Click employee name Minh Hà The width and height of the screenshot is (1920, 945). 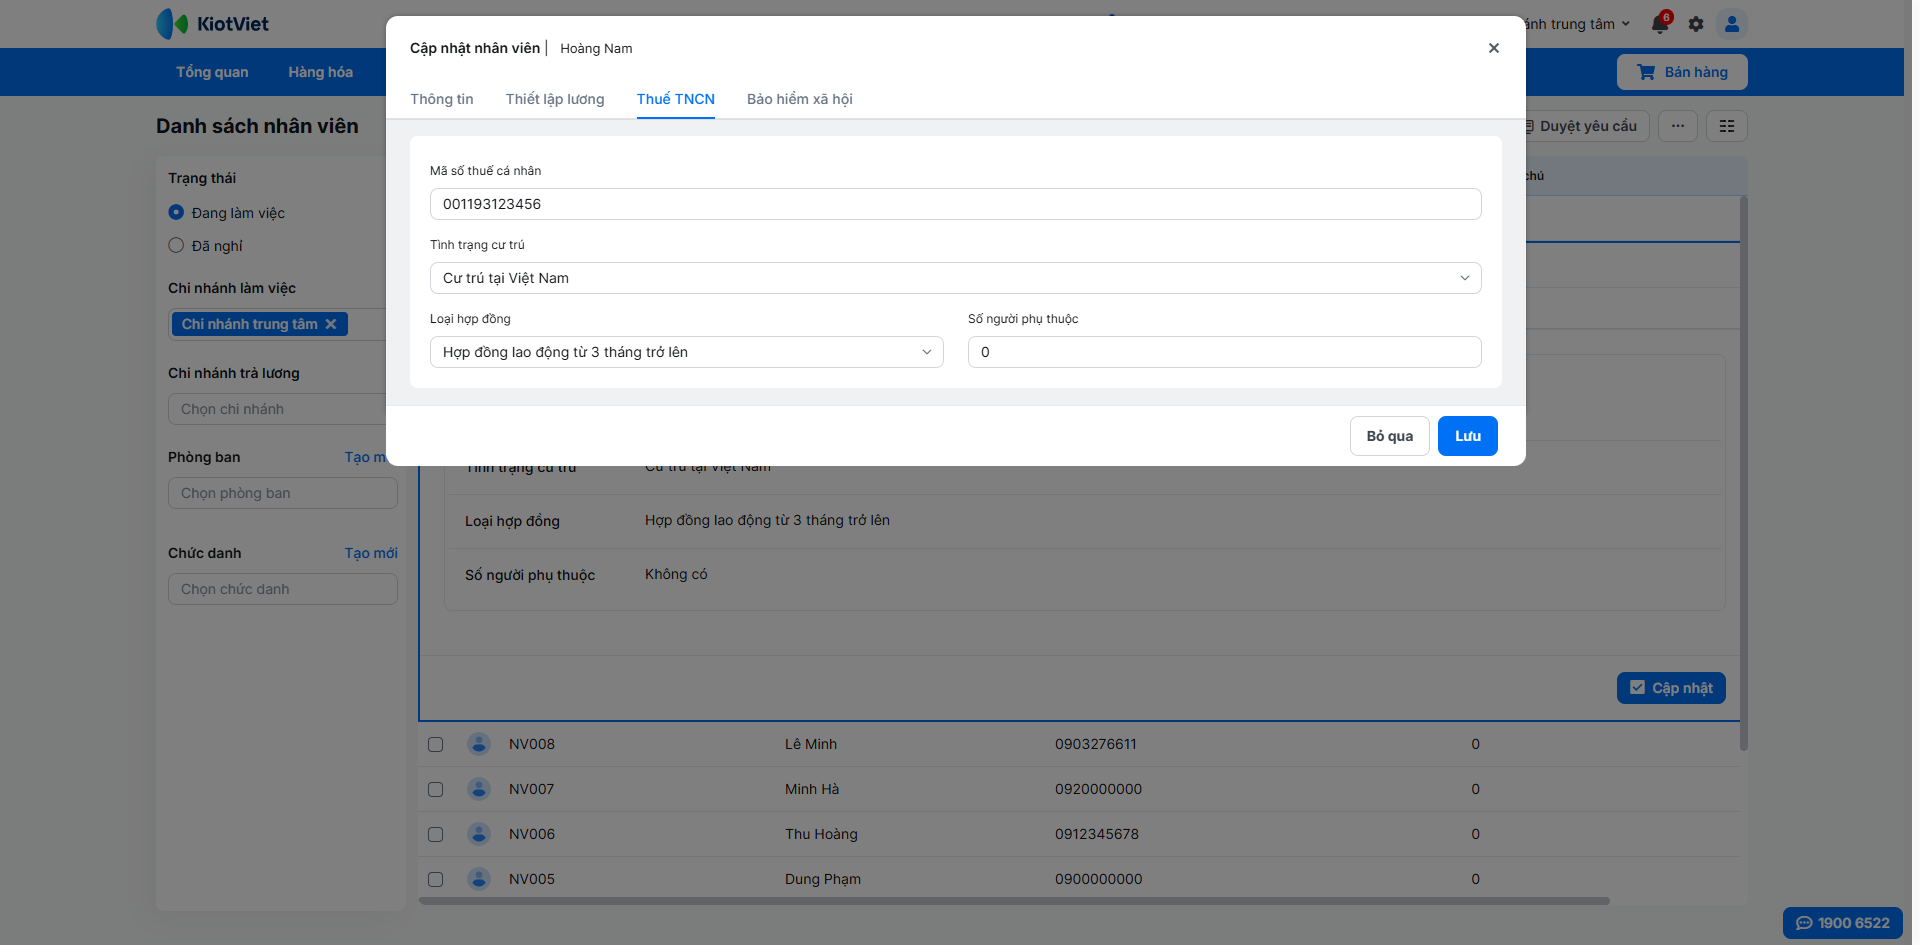pyautogui.click(x=812, y=789)
